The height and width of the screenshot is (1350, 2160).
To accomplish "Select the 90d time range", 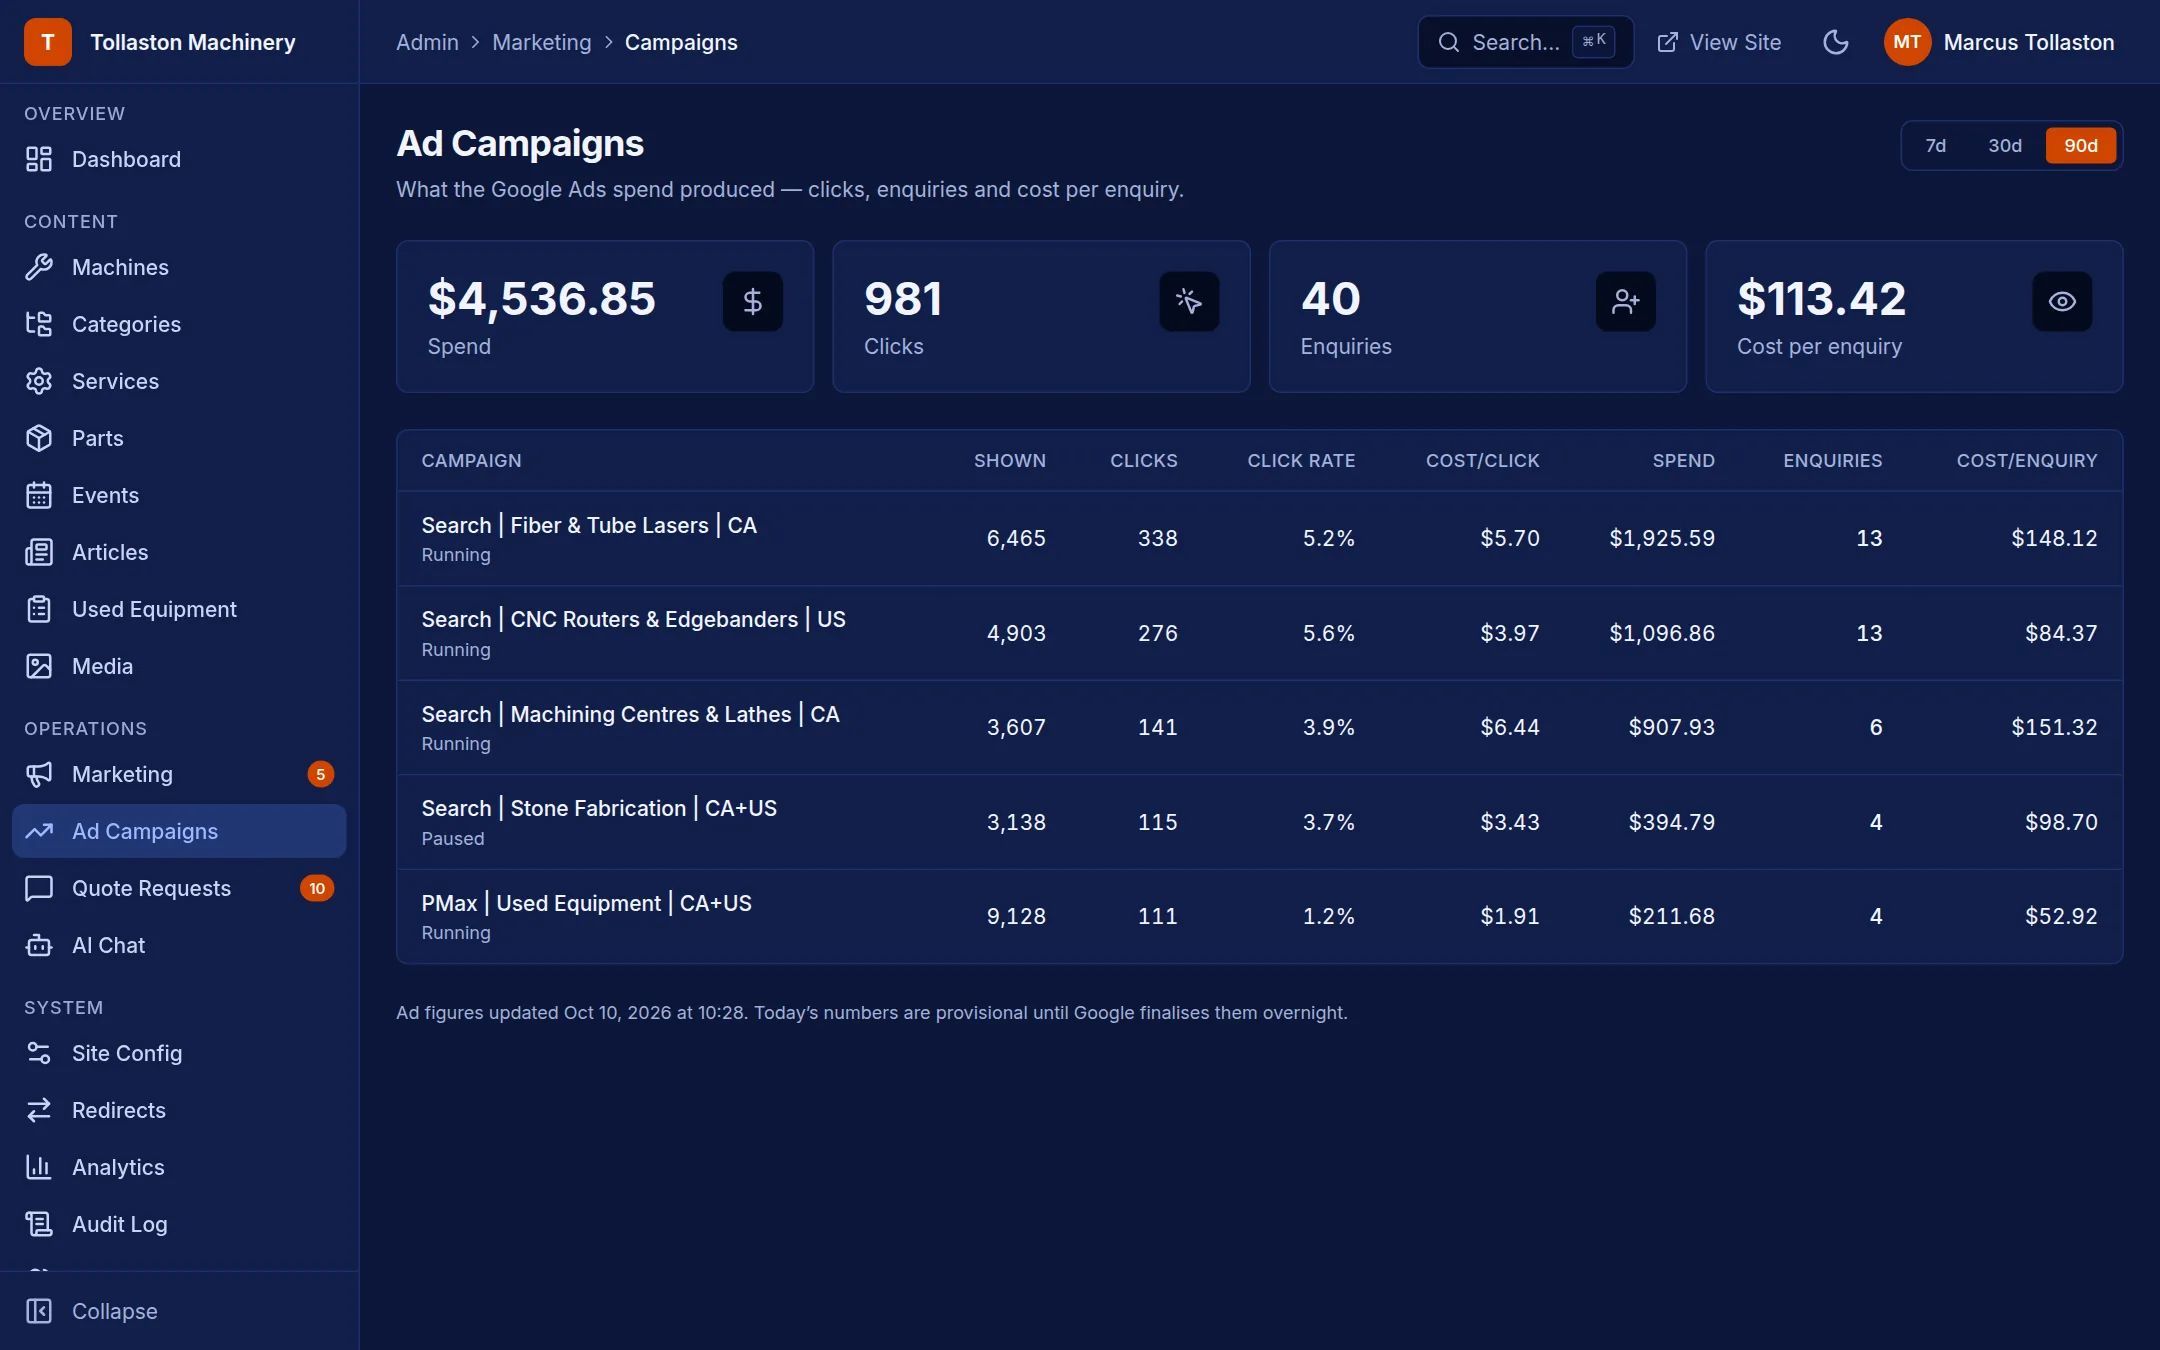I will point(2081,146).
